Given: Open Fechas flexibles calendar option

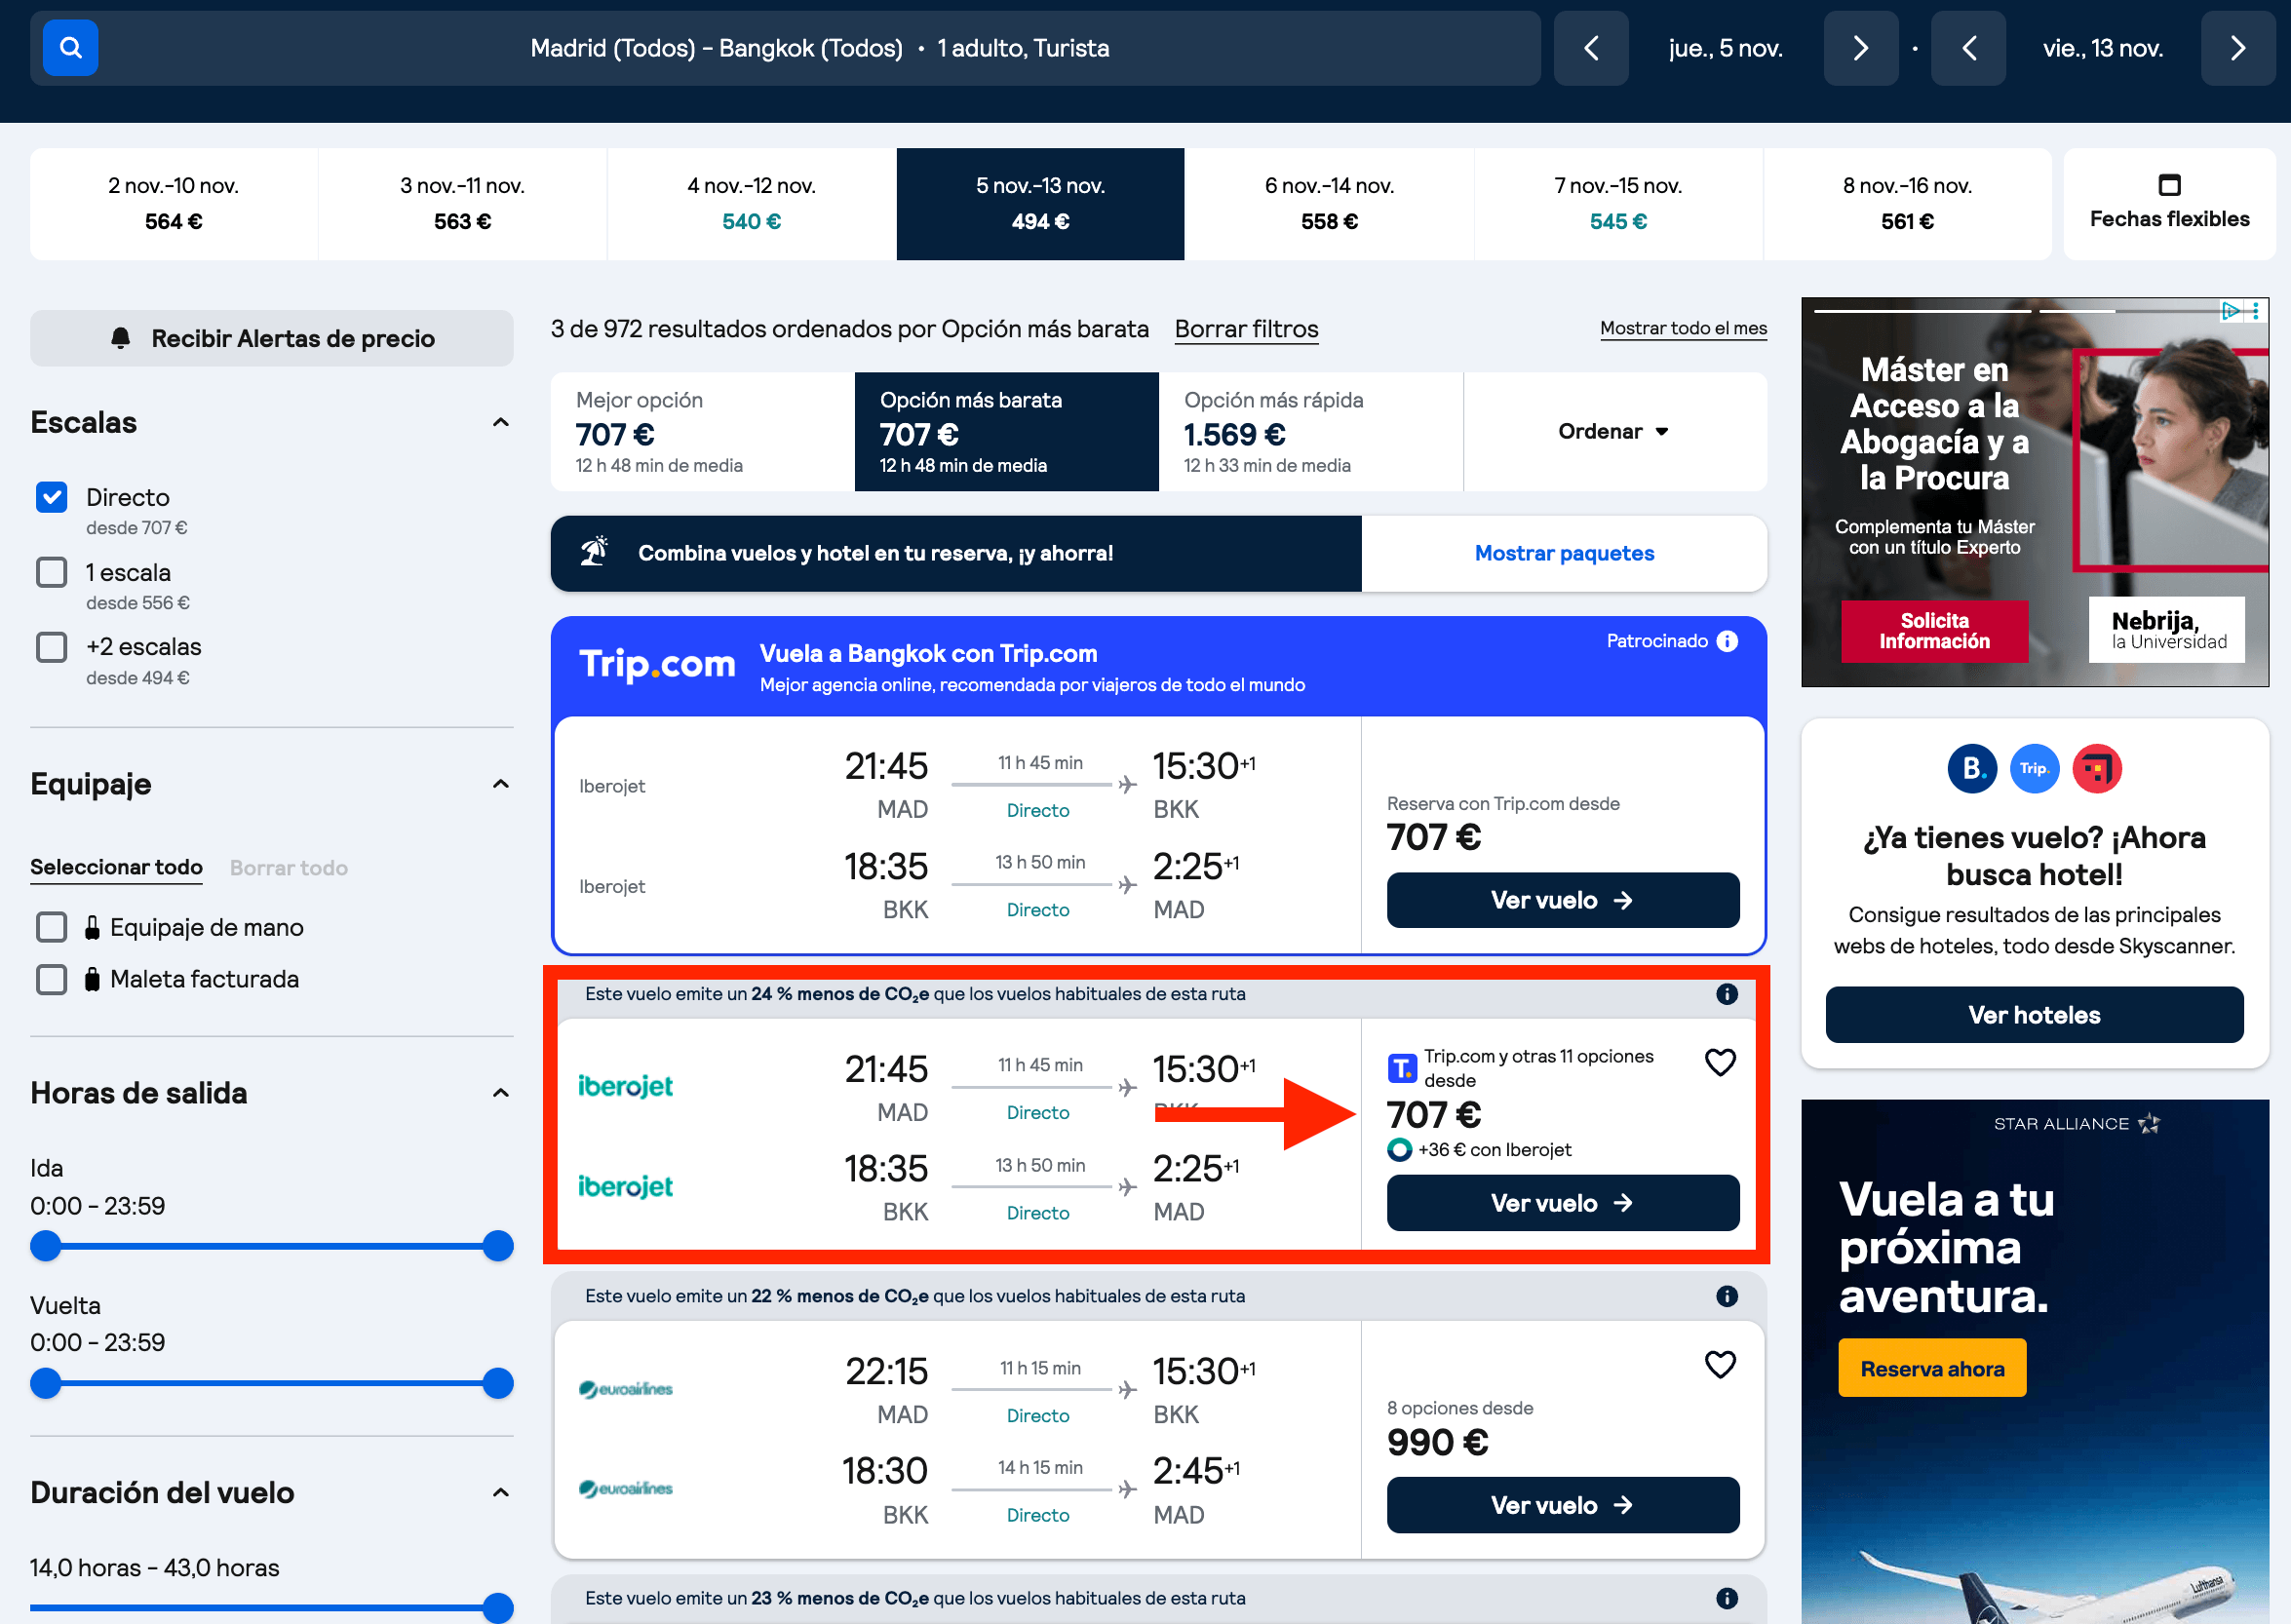Looking at the screenshot, I should click(x=2169, y=204).
